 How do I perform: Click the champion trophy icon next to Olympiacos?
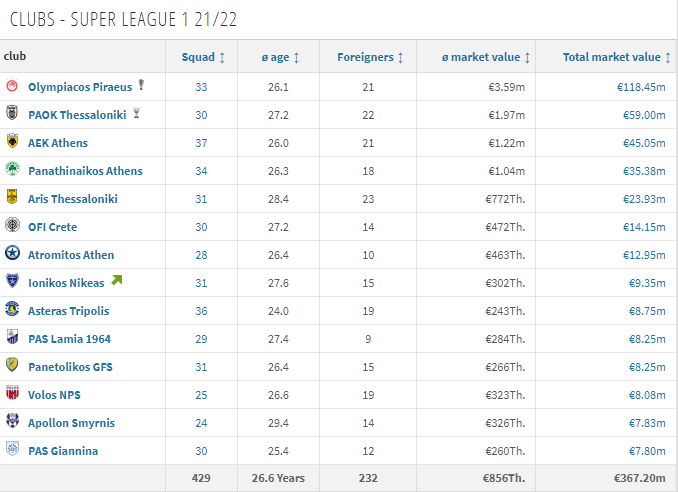click(141, 85)
